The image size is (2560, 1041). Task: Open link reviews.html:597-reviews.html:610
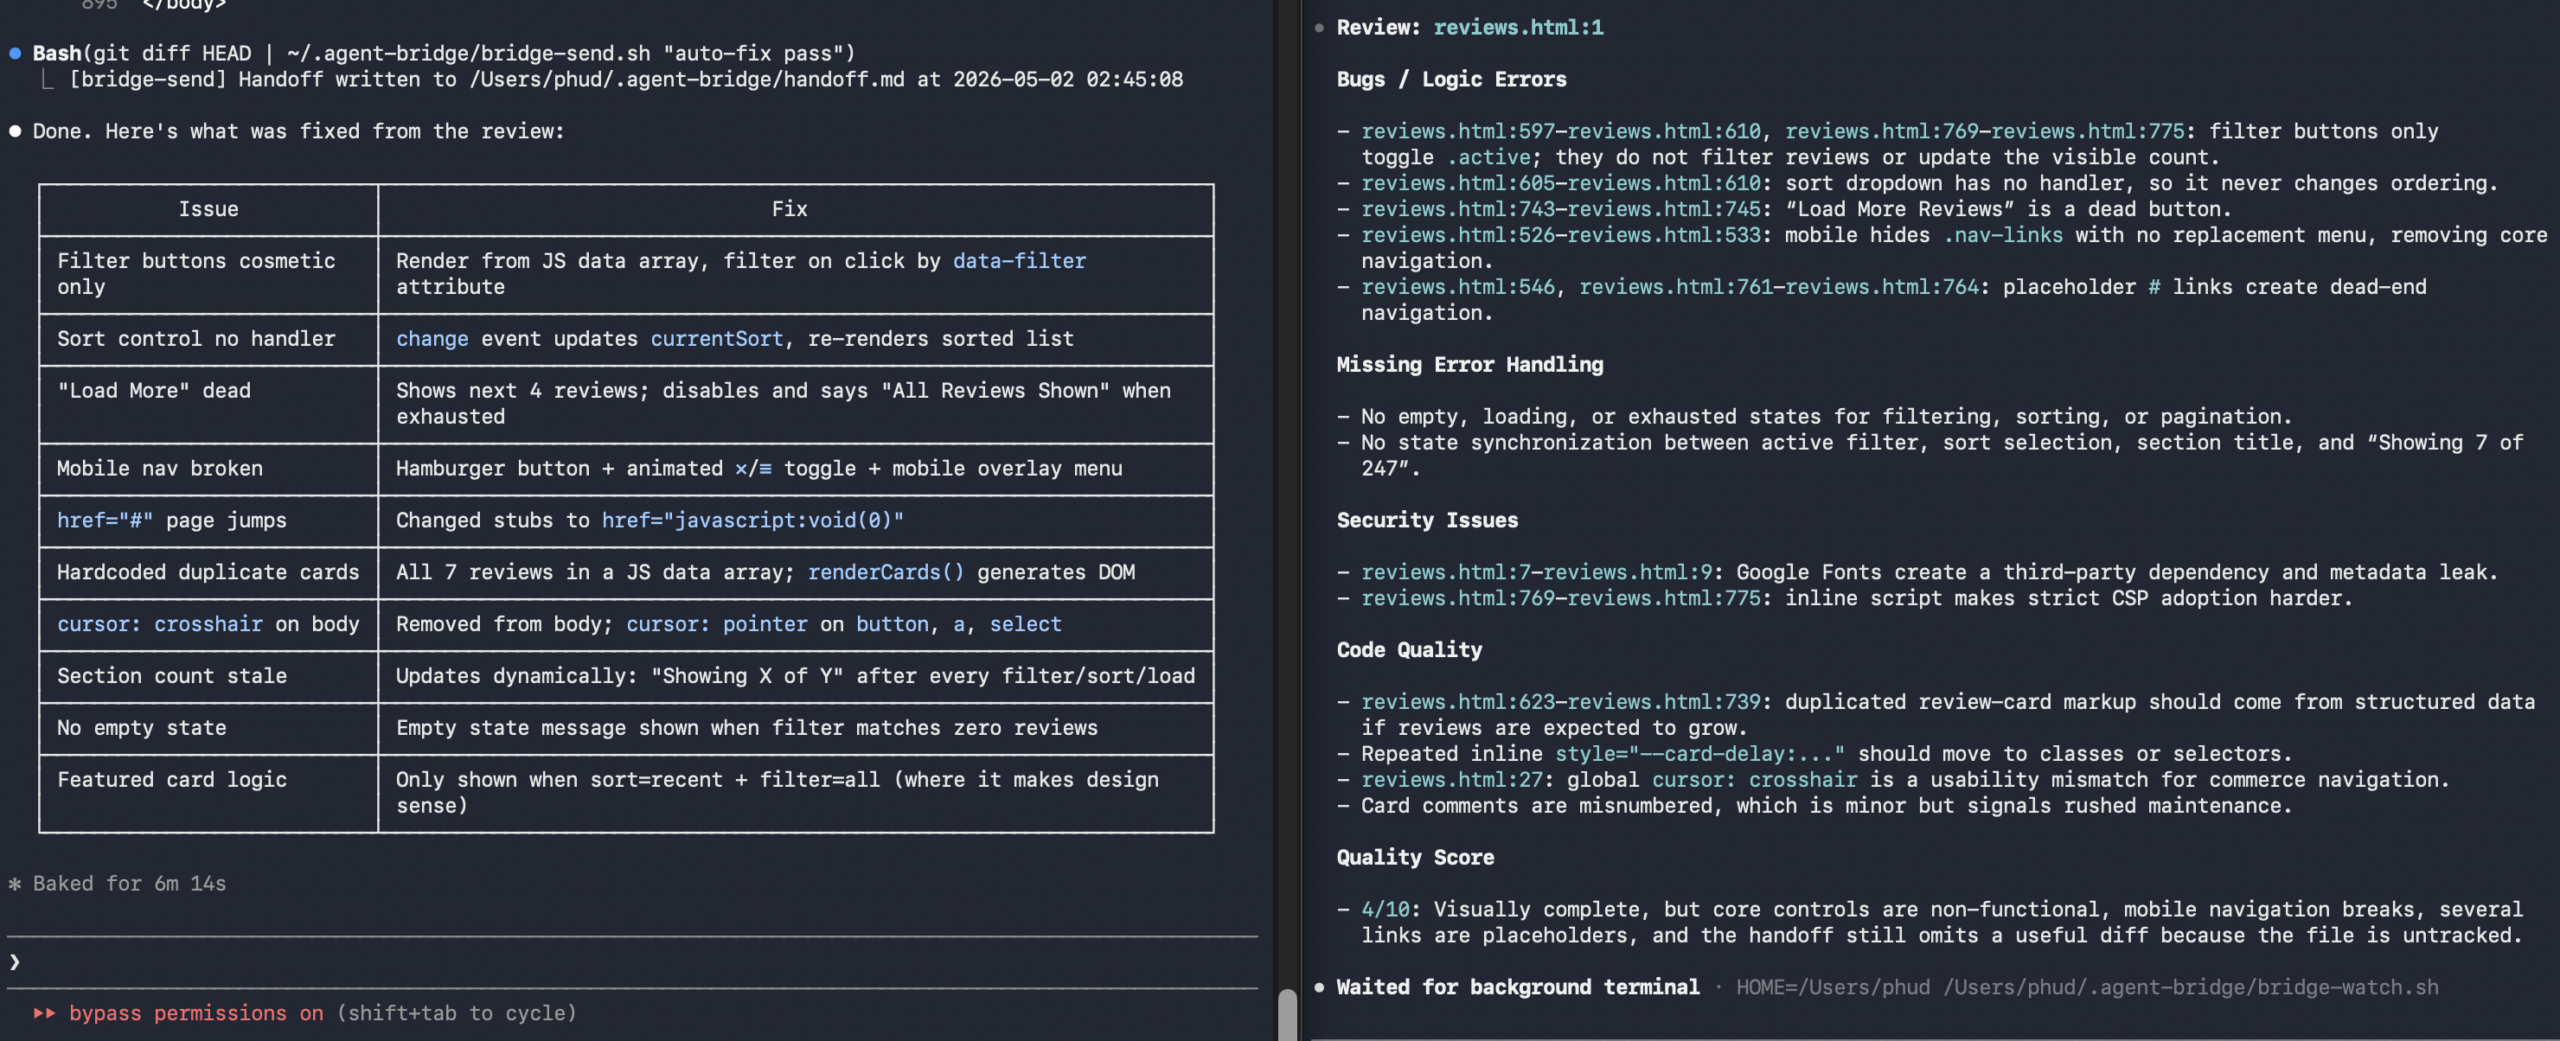pyautogui.click(x=1560, y=132)
